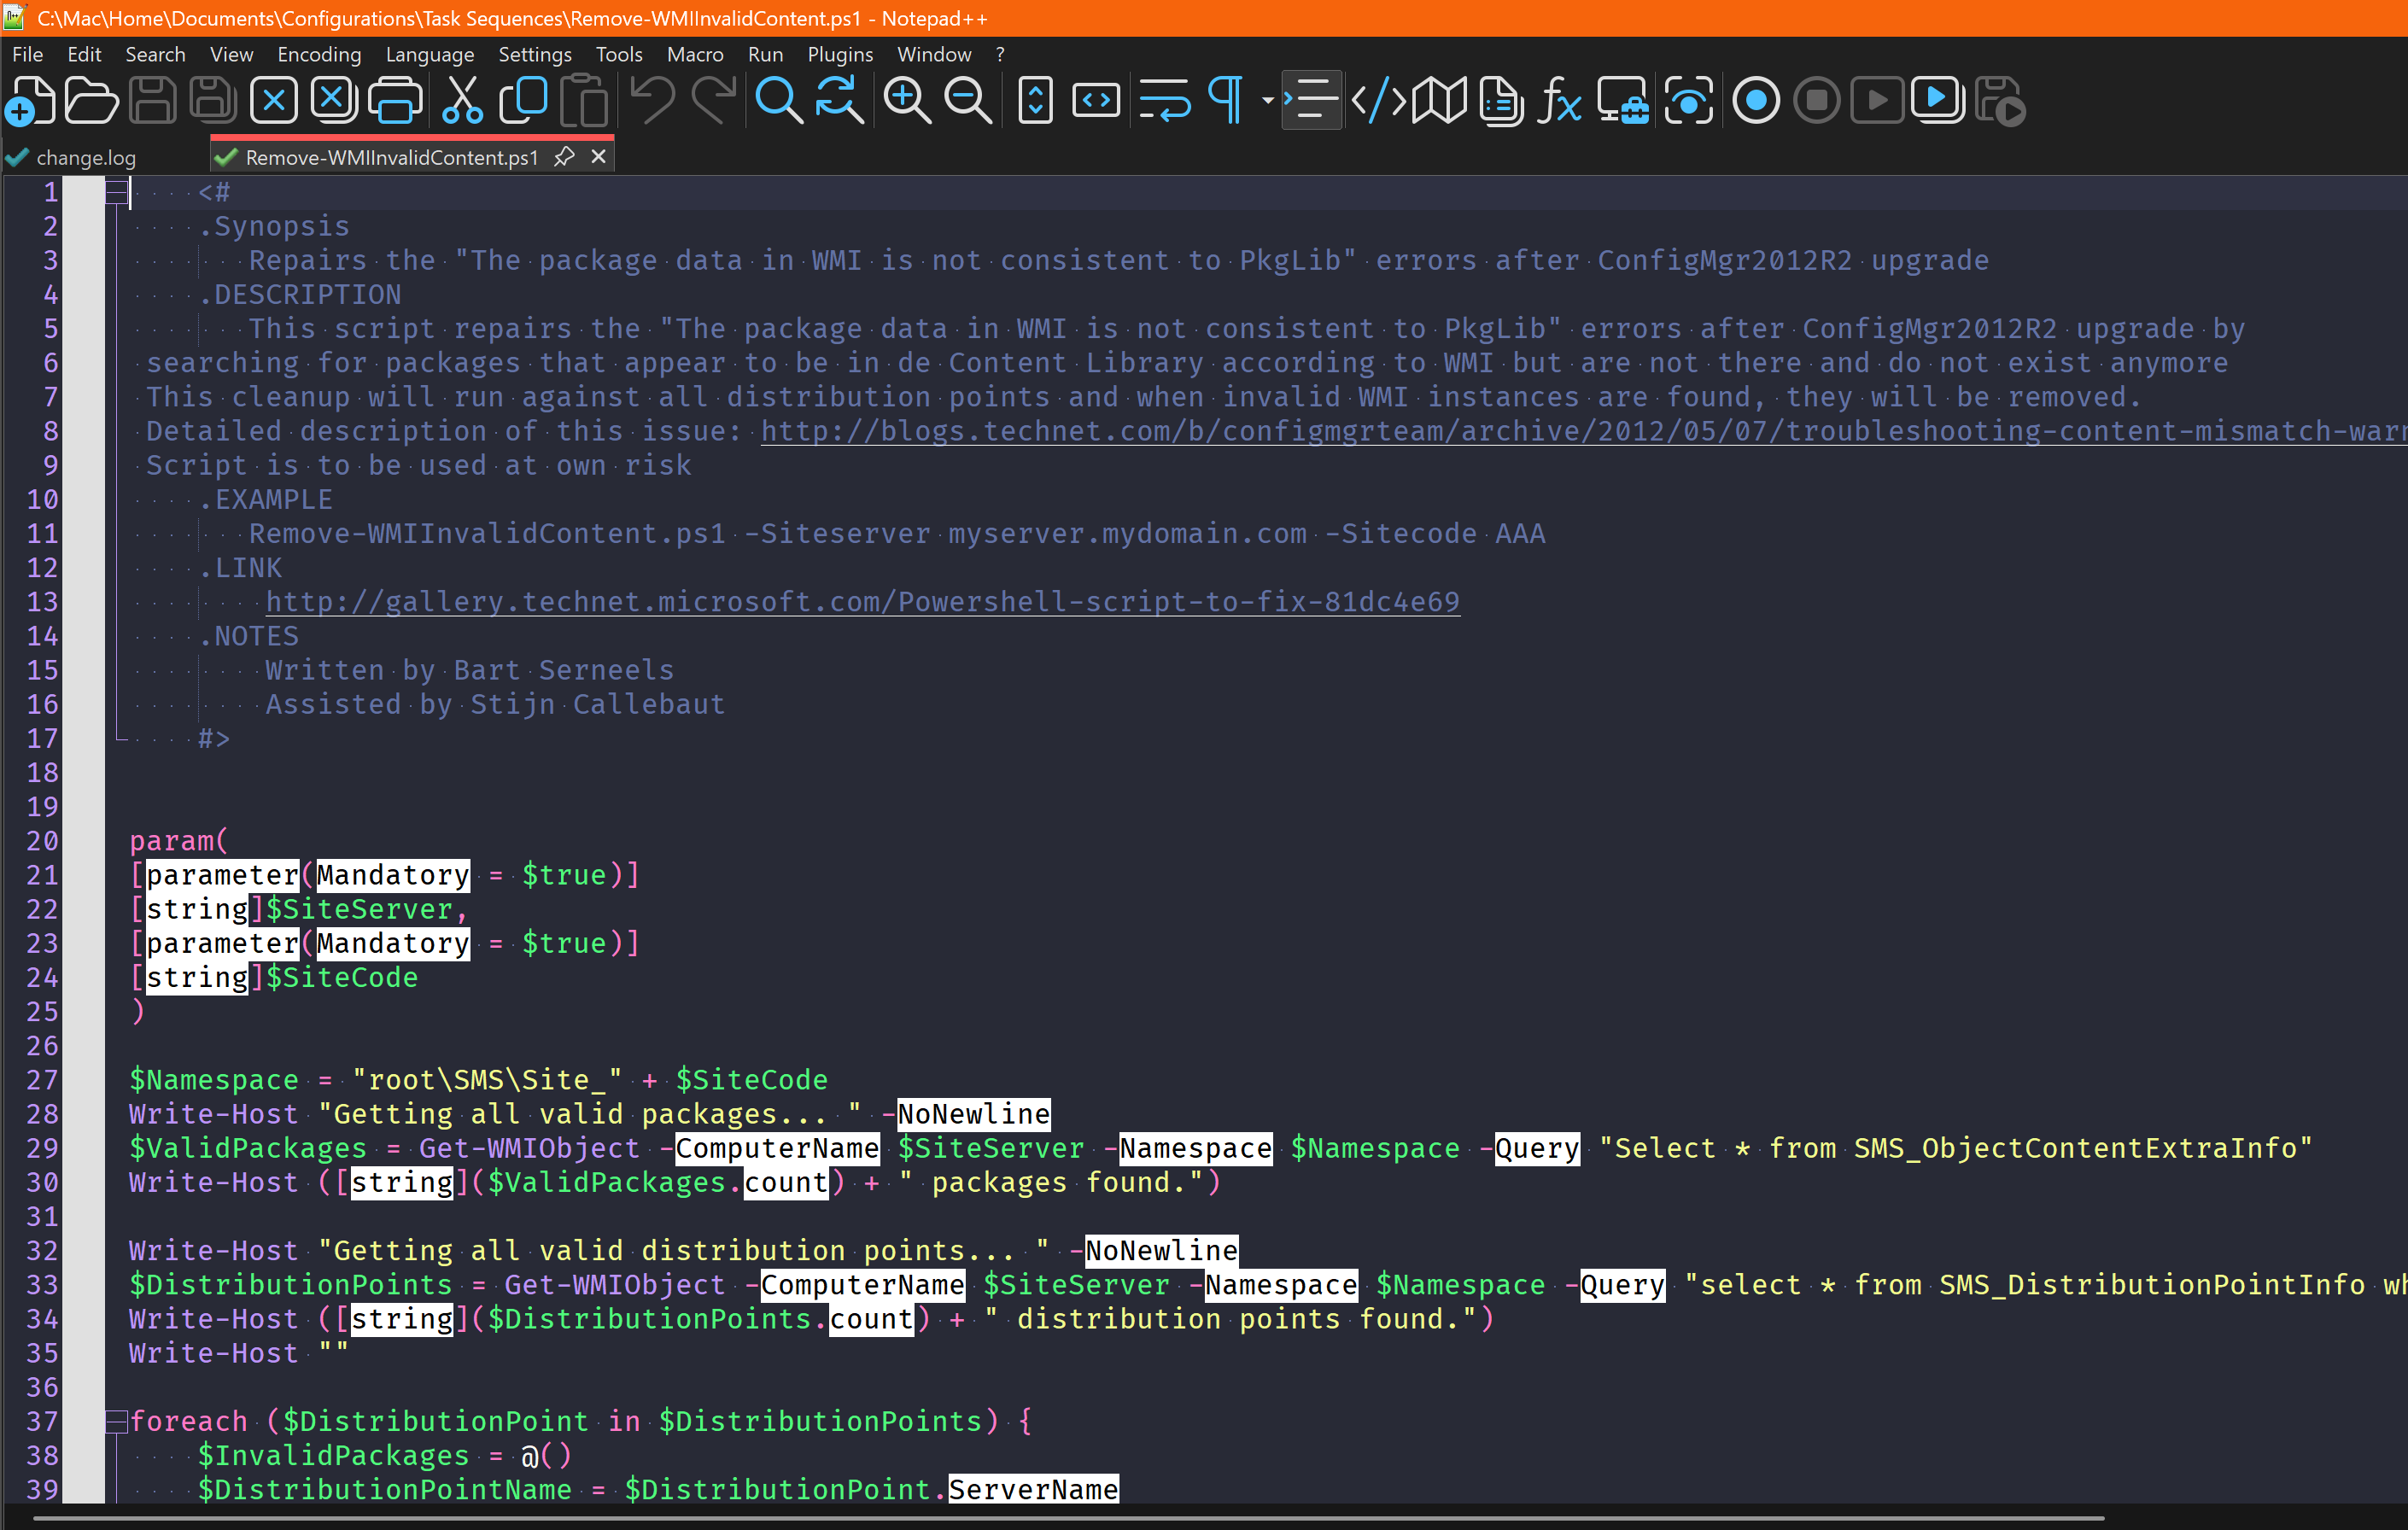Play back the recorded macro

tap(1877, 100)
